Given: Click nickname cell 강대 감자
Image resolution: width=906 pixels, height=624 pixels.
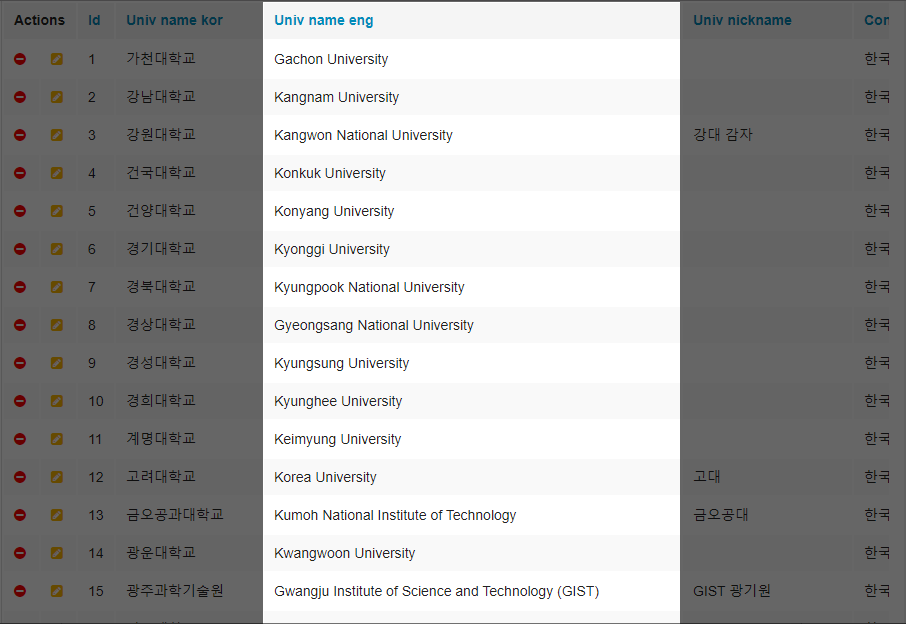Looking at the screenshot, I should tap(723, 135).
